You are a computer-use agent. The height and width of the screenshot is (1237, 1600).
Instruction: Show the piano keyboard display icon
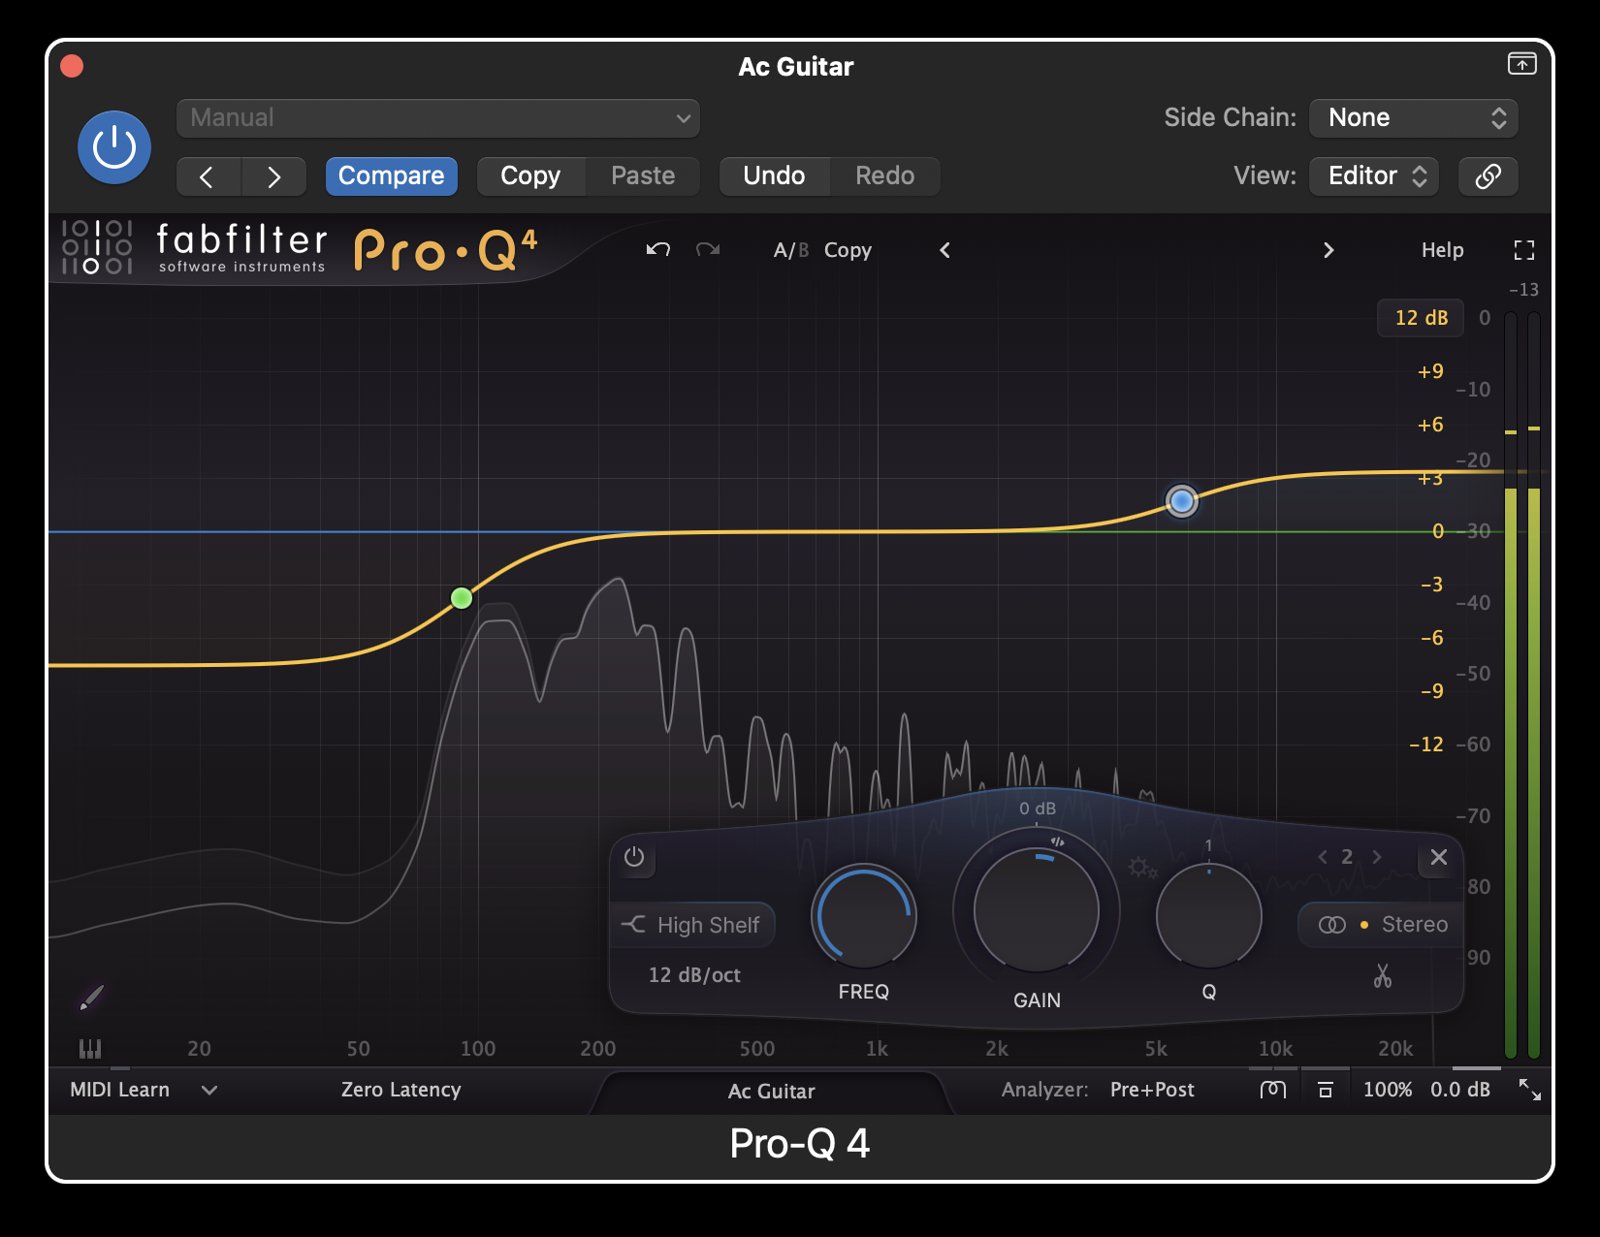pyautogui.click(x=90, y=1048)
